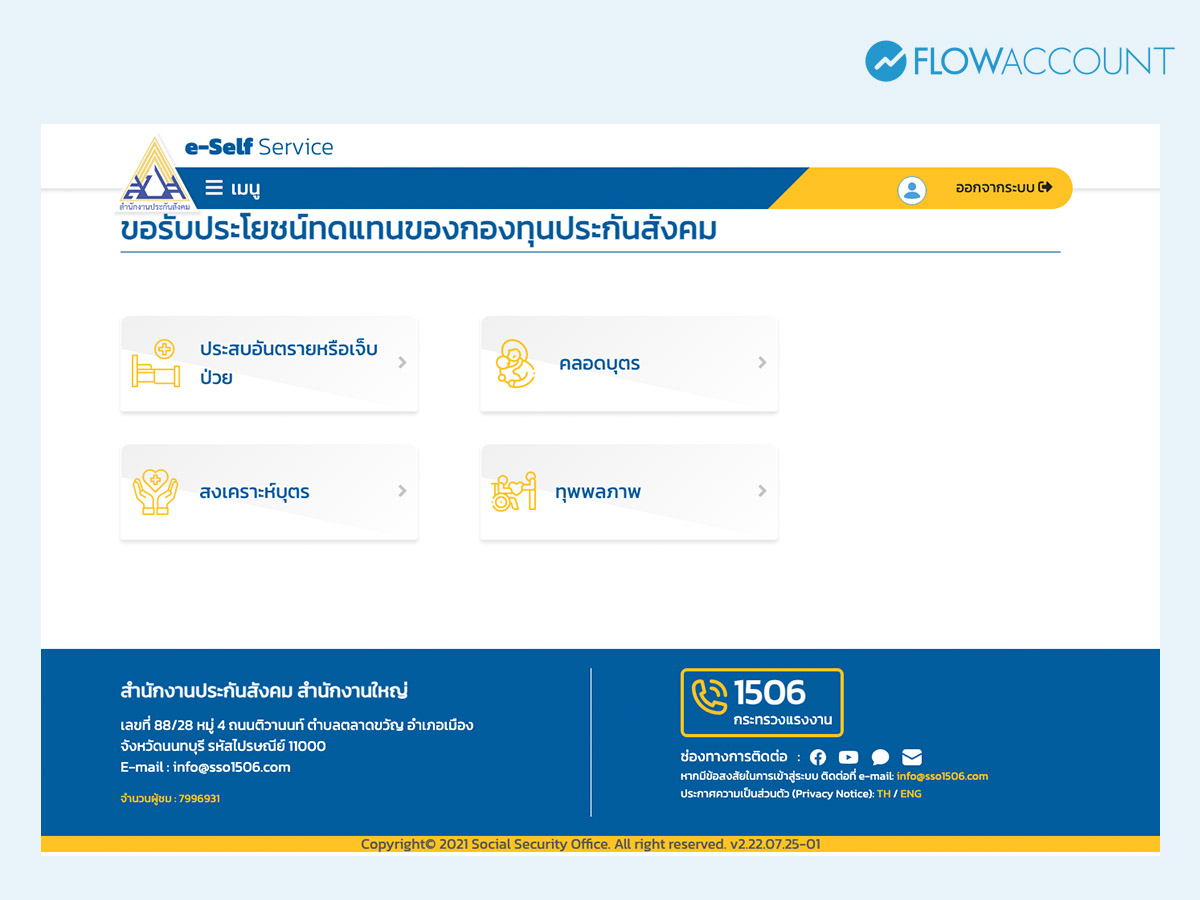The height and width of the screenshot is (900, 1200).
Task: Click the Social Security Office triangle logo
Action: coord(153,175)
